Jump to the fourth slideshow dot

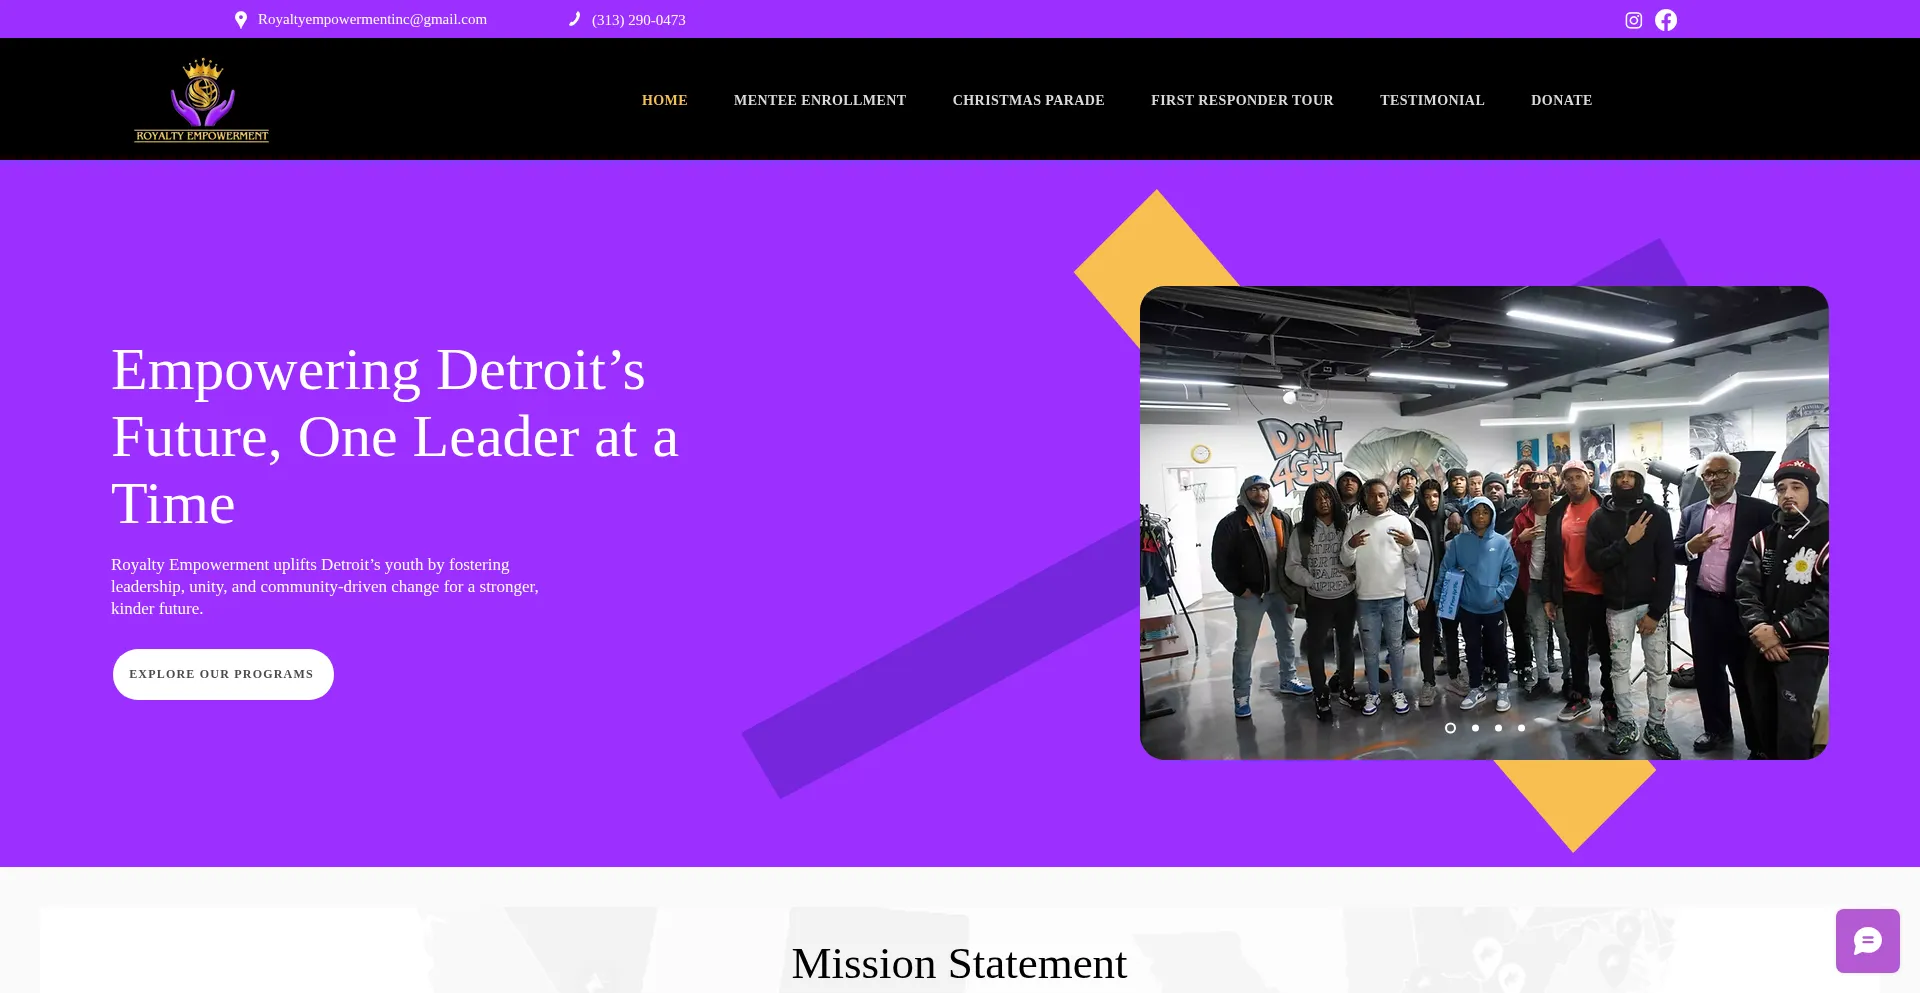[1521, 728]
